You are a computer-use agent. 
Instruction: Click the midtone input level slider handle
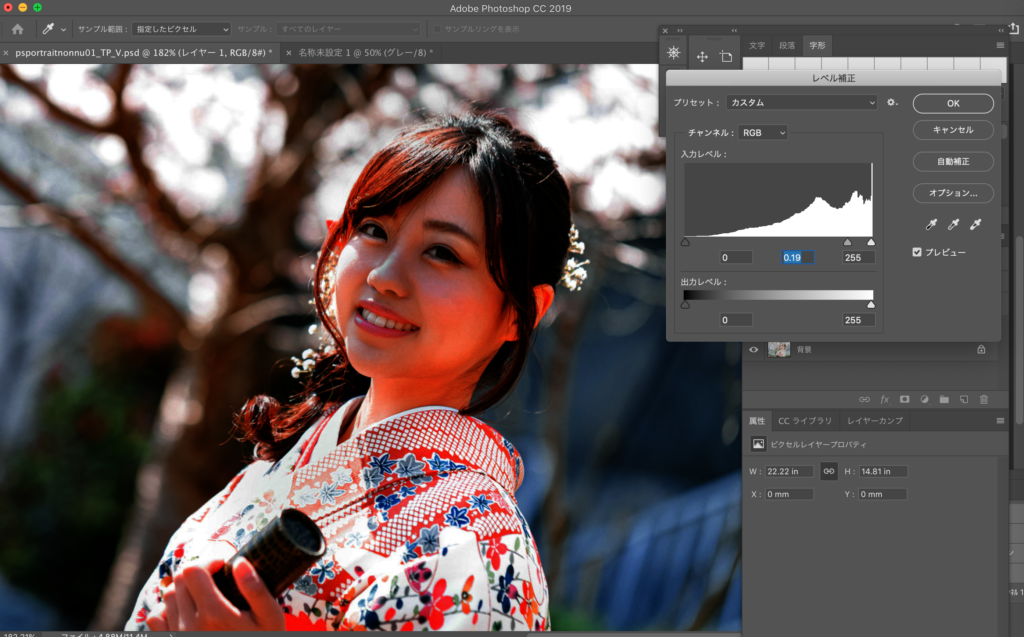point(848,242)
